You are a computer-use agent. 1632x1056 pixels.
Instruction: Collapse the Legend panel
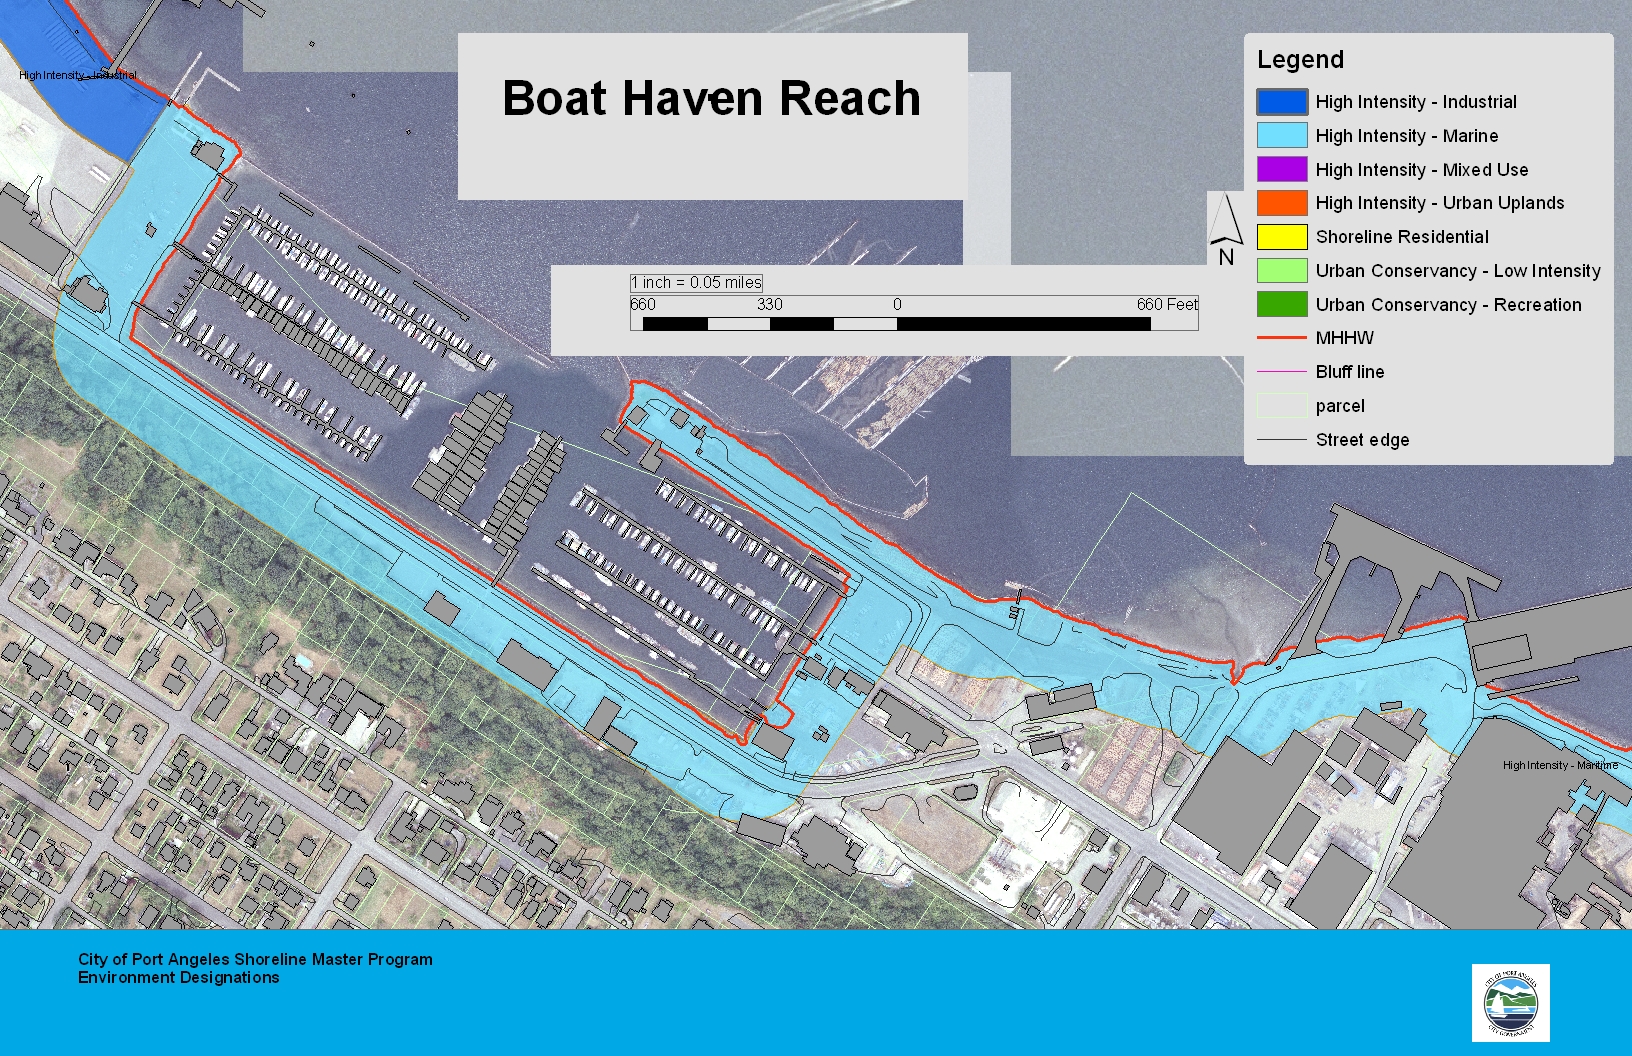tap(1300, 60)
